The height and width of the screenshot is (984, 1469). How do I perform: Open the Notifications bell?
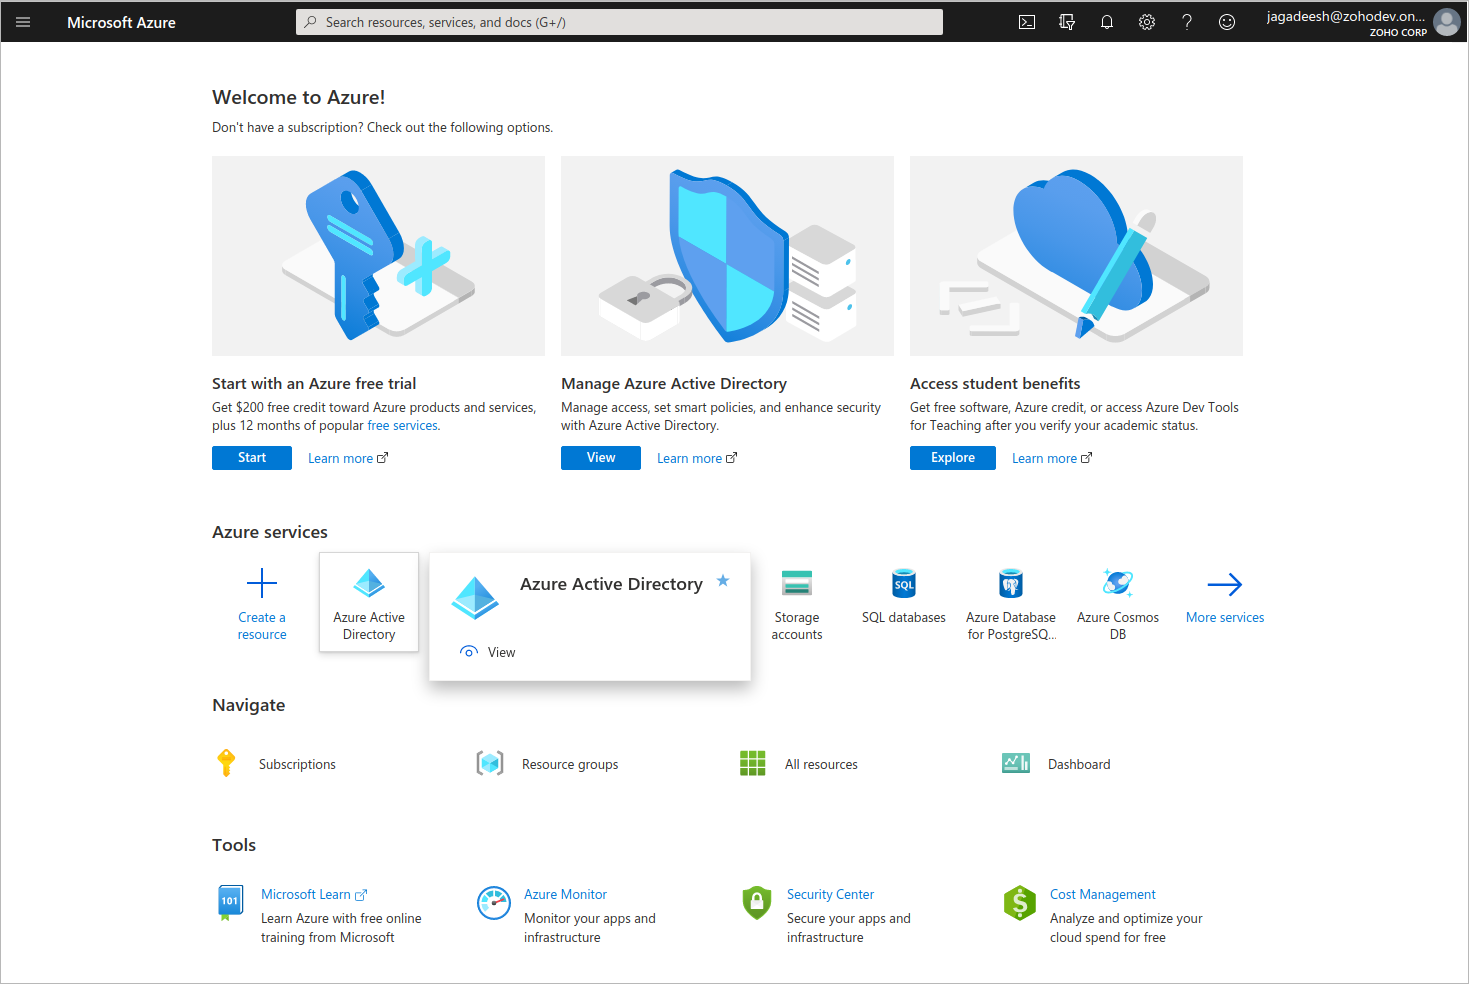coord(1107,22)
